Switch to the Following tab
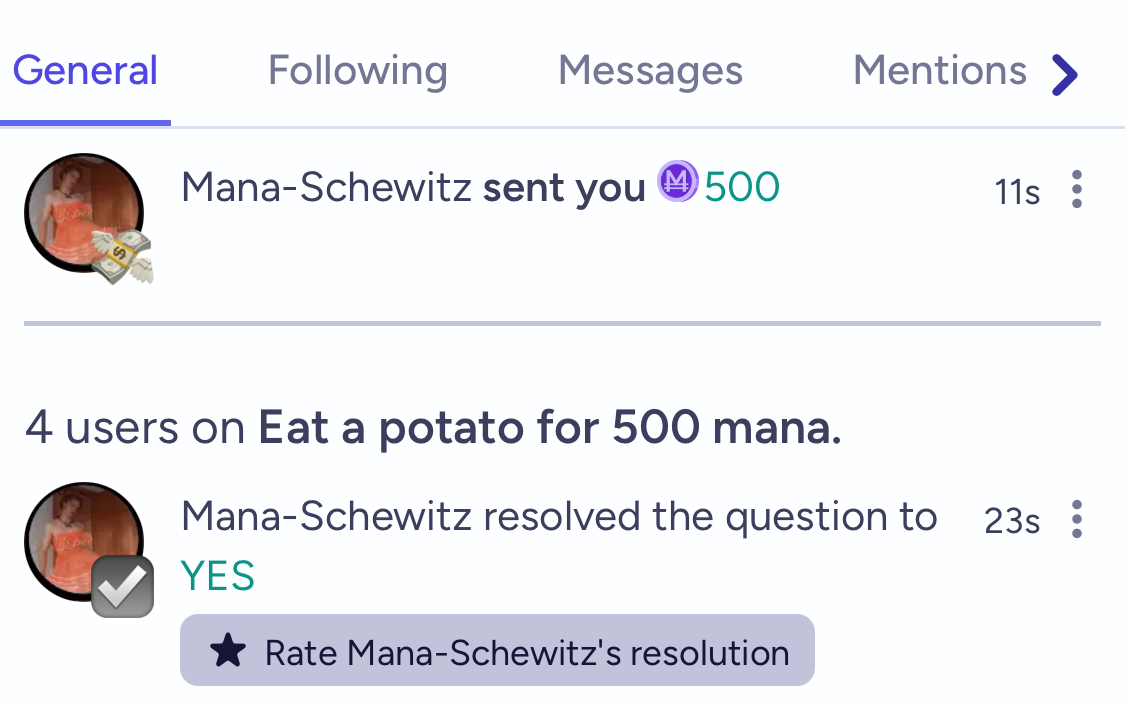This screenshot has width=1125, height=708. pos(357,71)
